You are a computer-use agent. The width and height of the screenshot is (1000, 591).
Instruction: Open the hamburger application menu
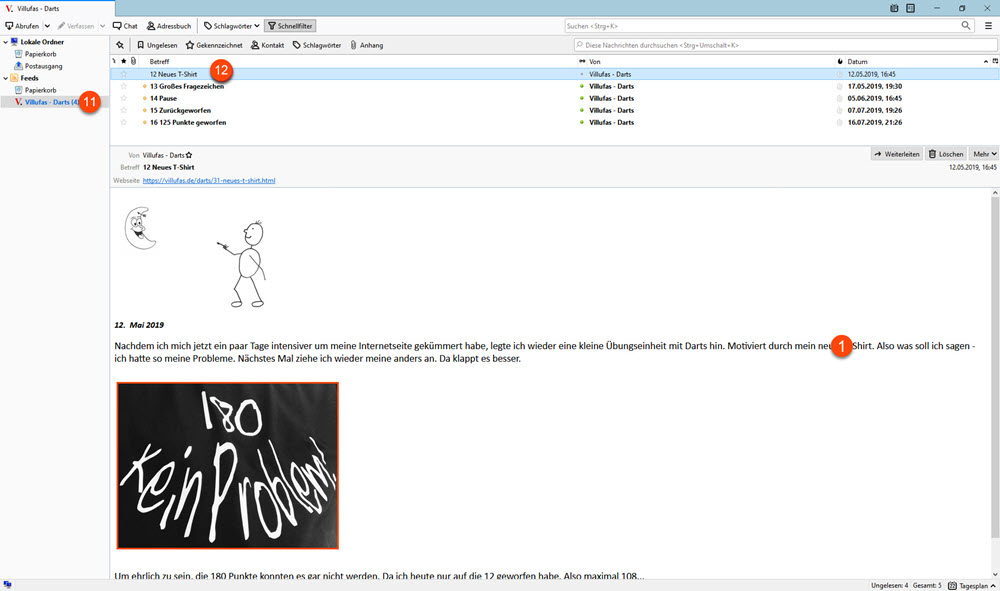pyautogui.click(x=988, y=25)
